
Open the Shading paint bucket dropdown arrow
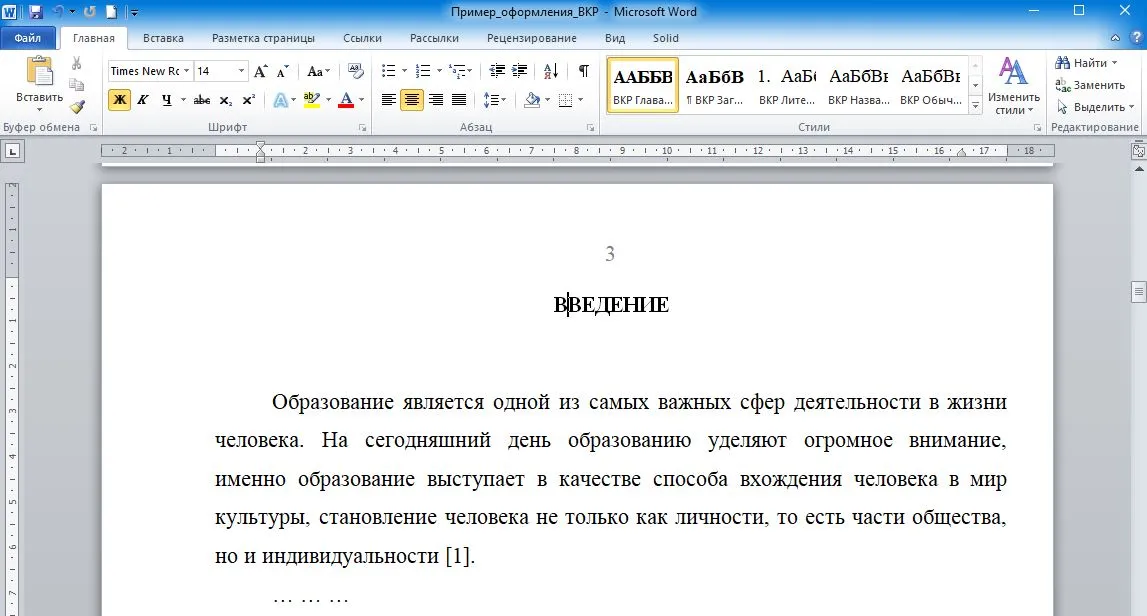(x=547, y=100)
